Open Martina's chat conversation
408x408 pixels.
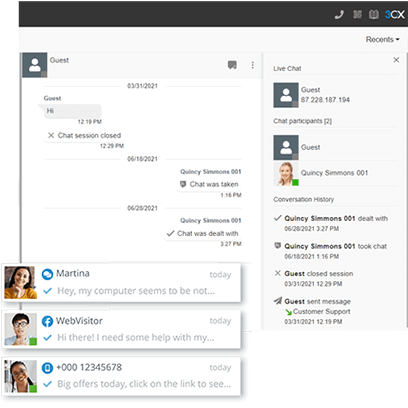point(121,283)
